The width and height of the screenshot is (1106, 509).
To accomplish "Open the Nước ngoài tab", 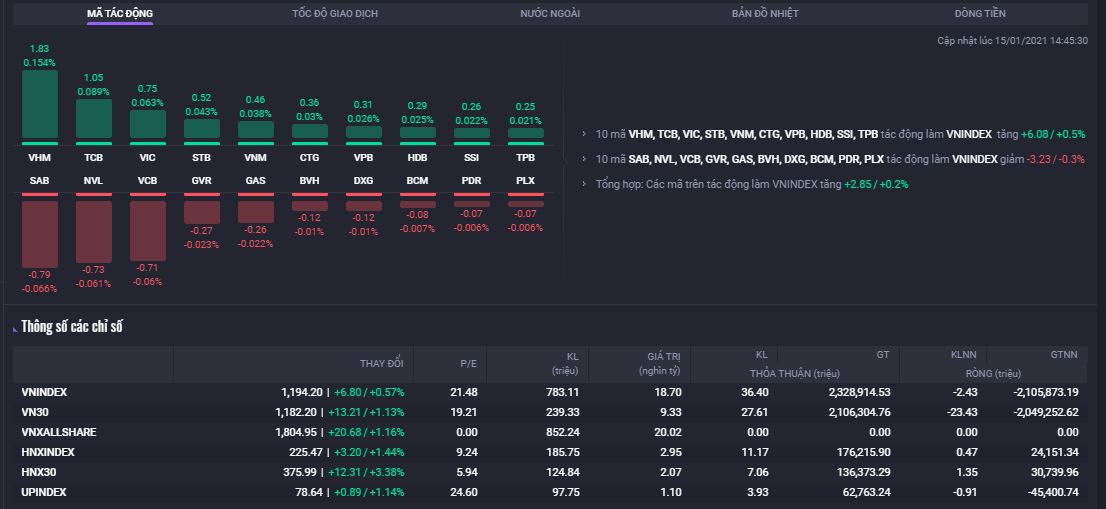I will 550,14.
